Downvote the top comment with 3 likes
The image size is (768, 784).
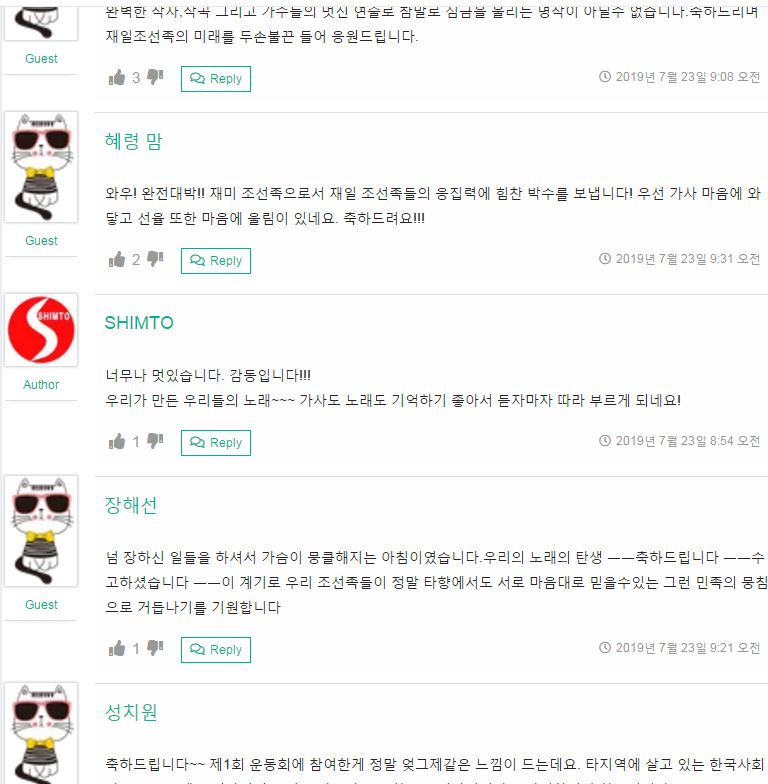pyautogui.click(x=155, y=77)
